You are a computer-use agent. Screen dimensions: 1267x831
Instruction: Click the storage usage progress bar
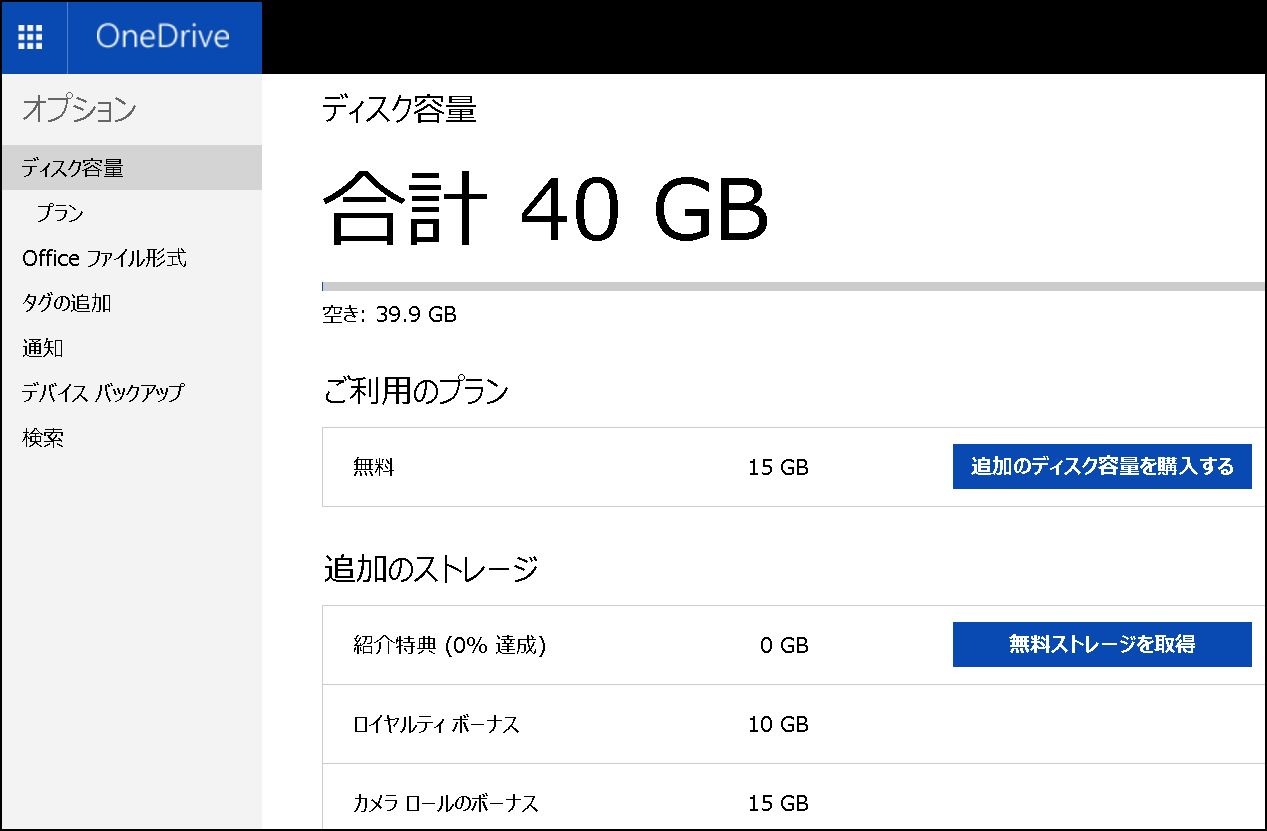pyautogui.click(x=792, y=287)
